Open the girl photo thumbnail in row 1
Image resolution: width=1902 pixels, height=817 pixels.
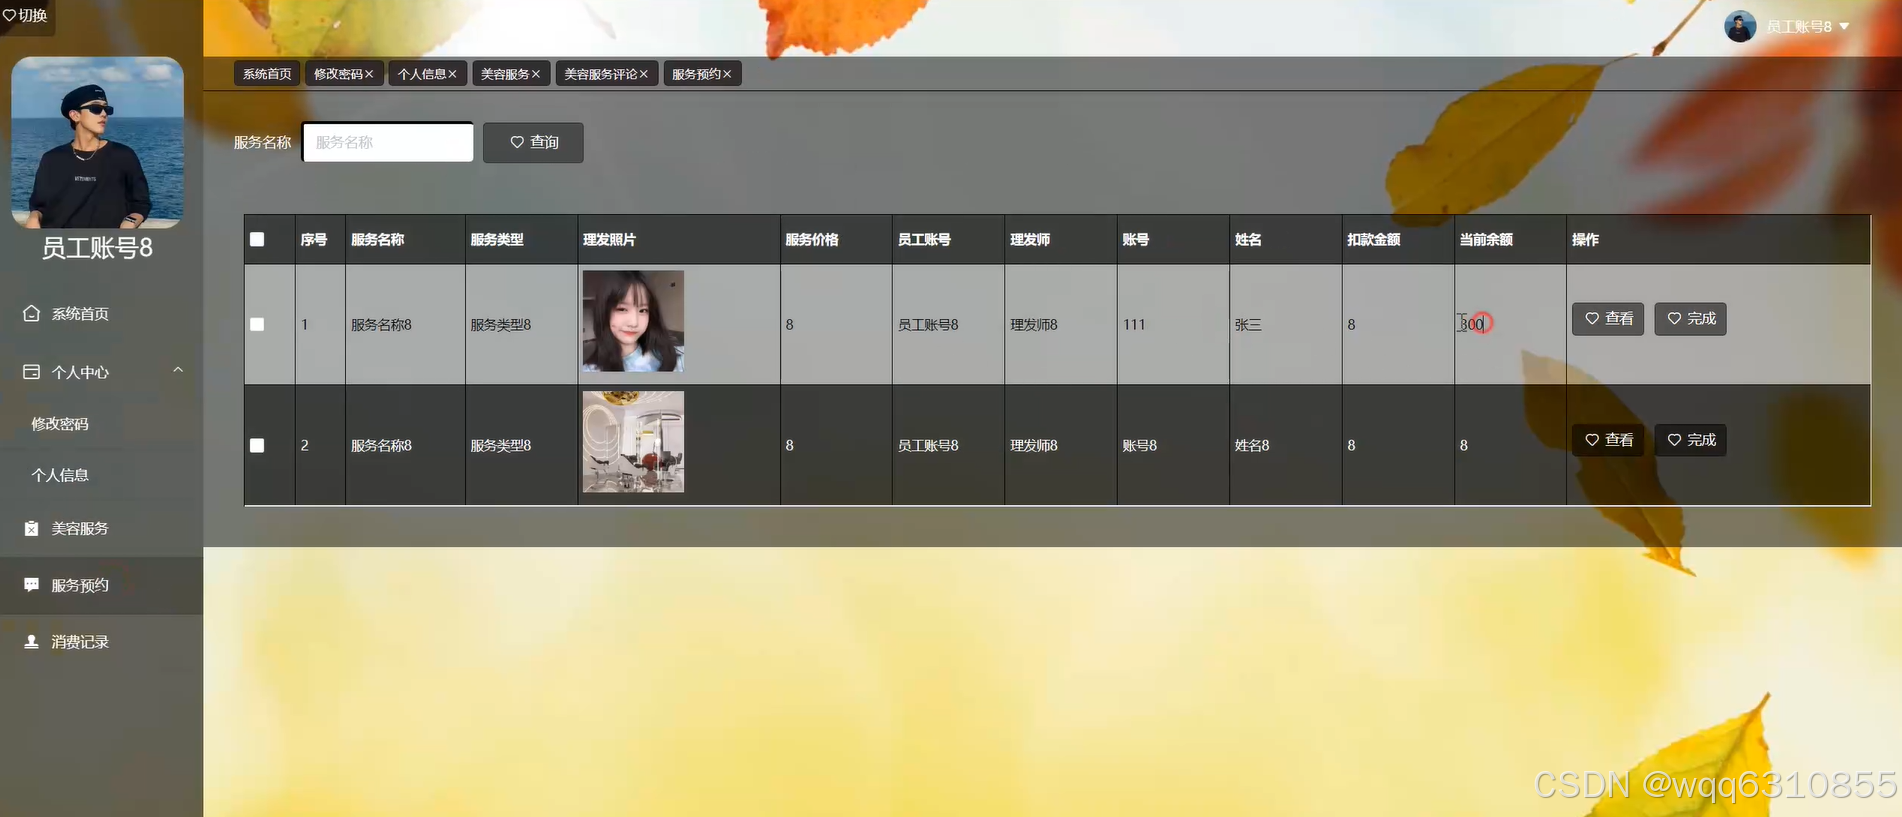pos(633,321)
